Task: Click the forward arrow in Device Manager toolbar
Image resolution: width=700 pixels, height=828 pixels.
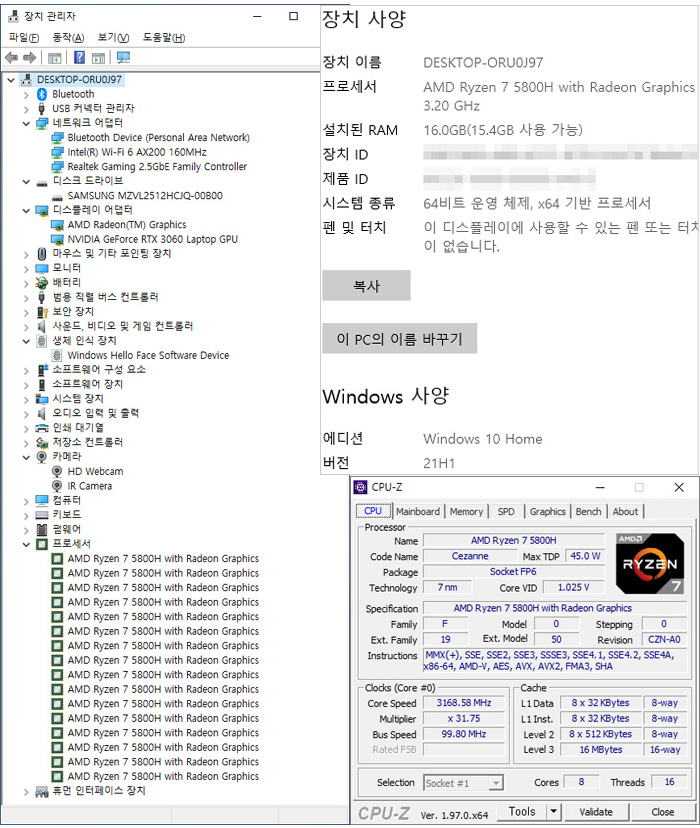Action: click(x=30, y=57)
